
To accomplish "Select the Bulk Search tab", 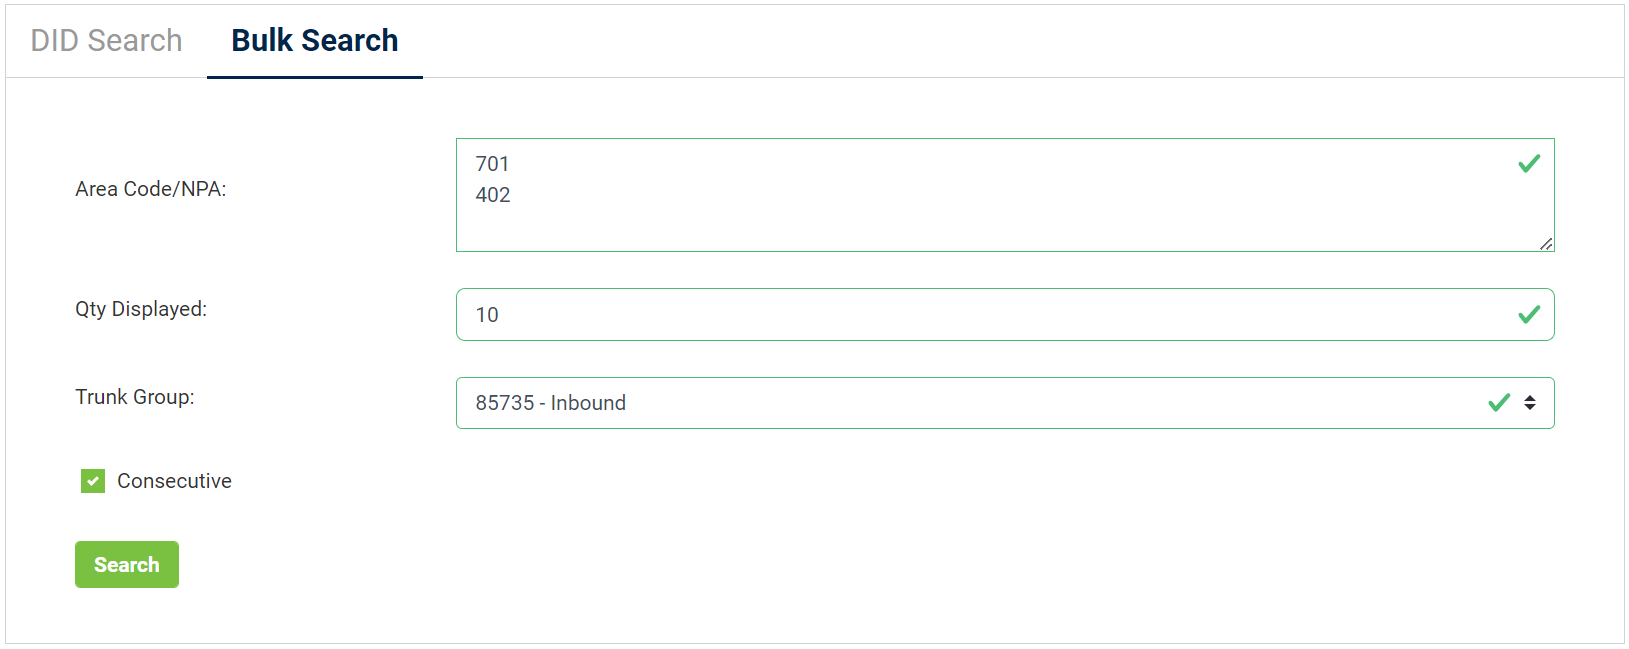I will (x=314, y=41).
